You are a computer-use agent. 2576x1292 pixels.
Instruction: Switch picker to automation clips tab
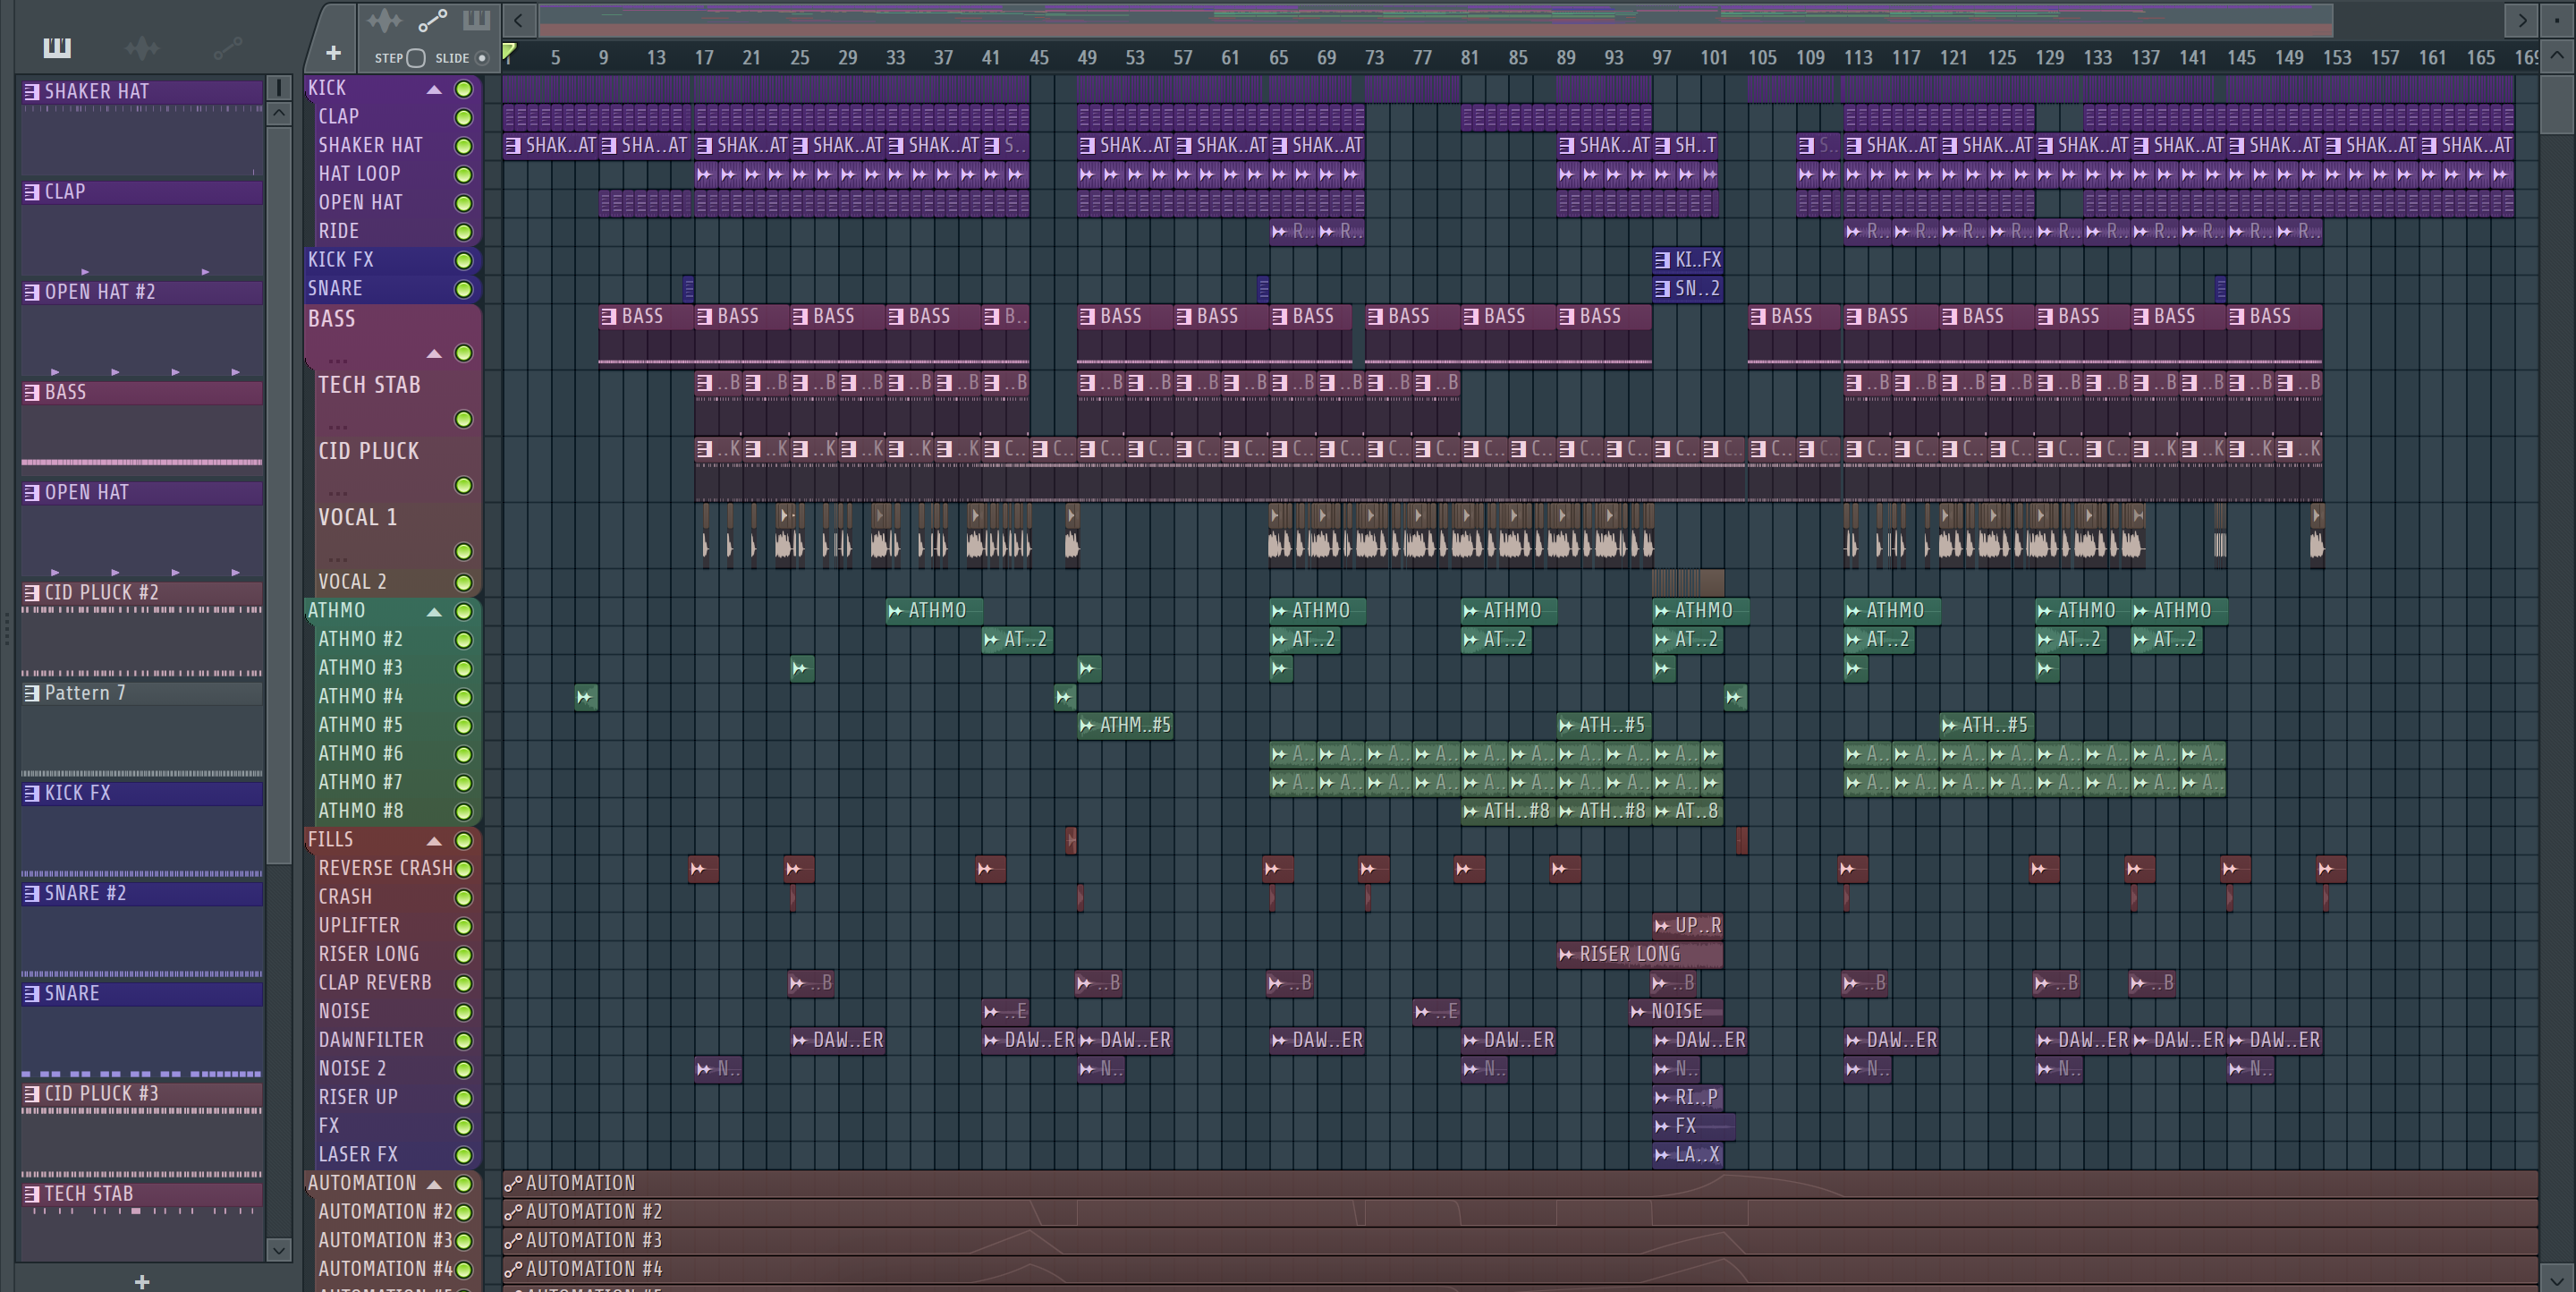pyautogui.click(x=227, y=47)
